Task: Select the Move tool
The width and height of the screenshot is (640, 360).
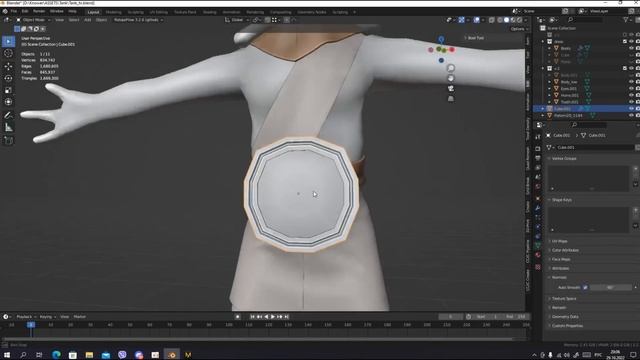Action: click(9, 66)
